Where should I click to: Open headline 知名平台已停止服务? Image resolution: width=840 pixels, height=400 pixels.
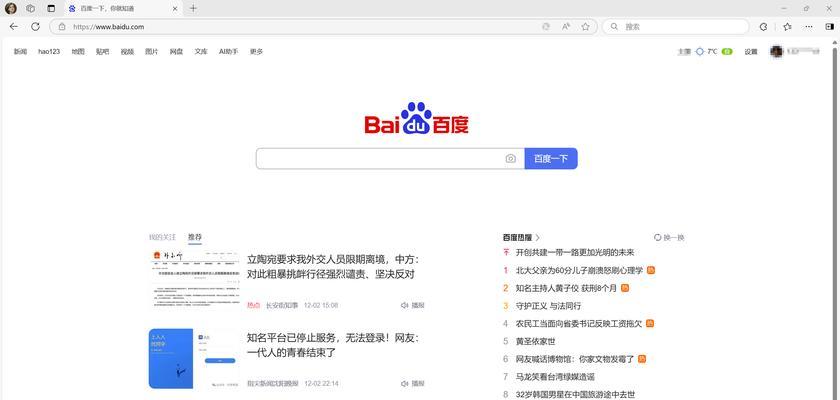point(333,345)
